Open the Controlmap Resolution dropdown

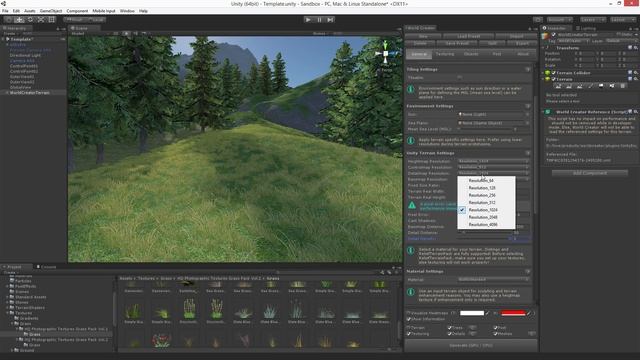(493, 167)
